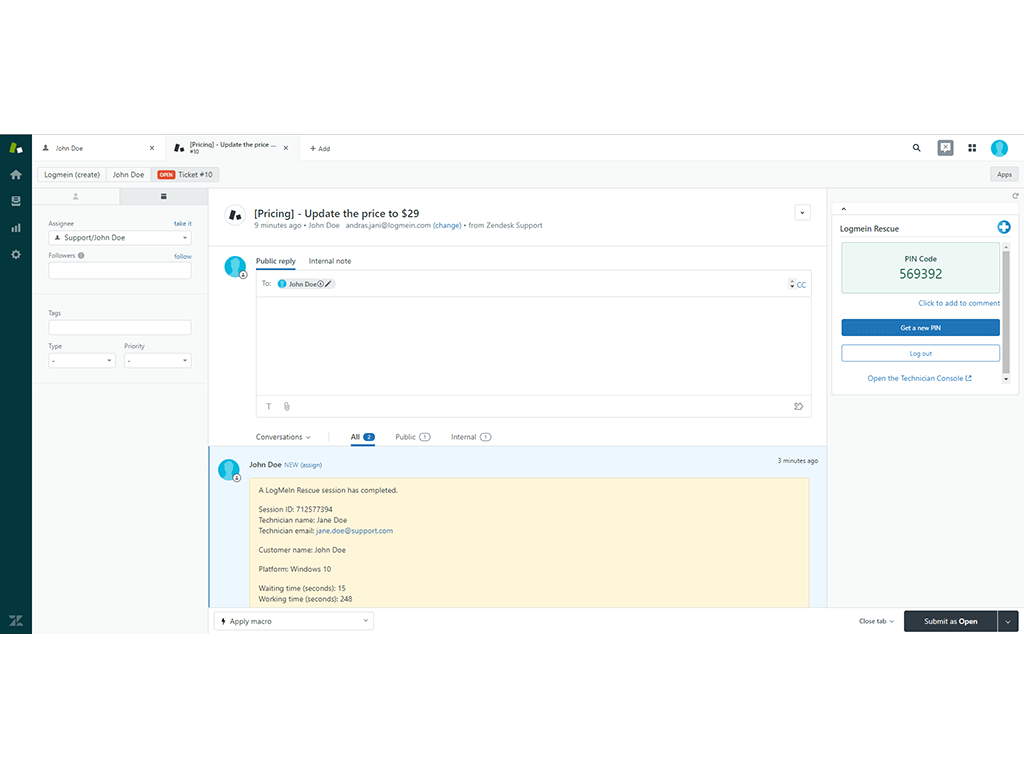Viewport: 1024px width, 768px height.
Task: Open the Admin gear icon in the sidebar
Action: 16,254
